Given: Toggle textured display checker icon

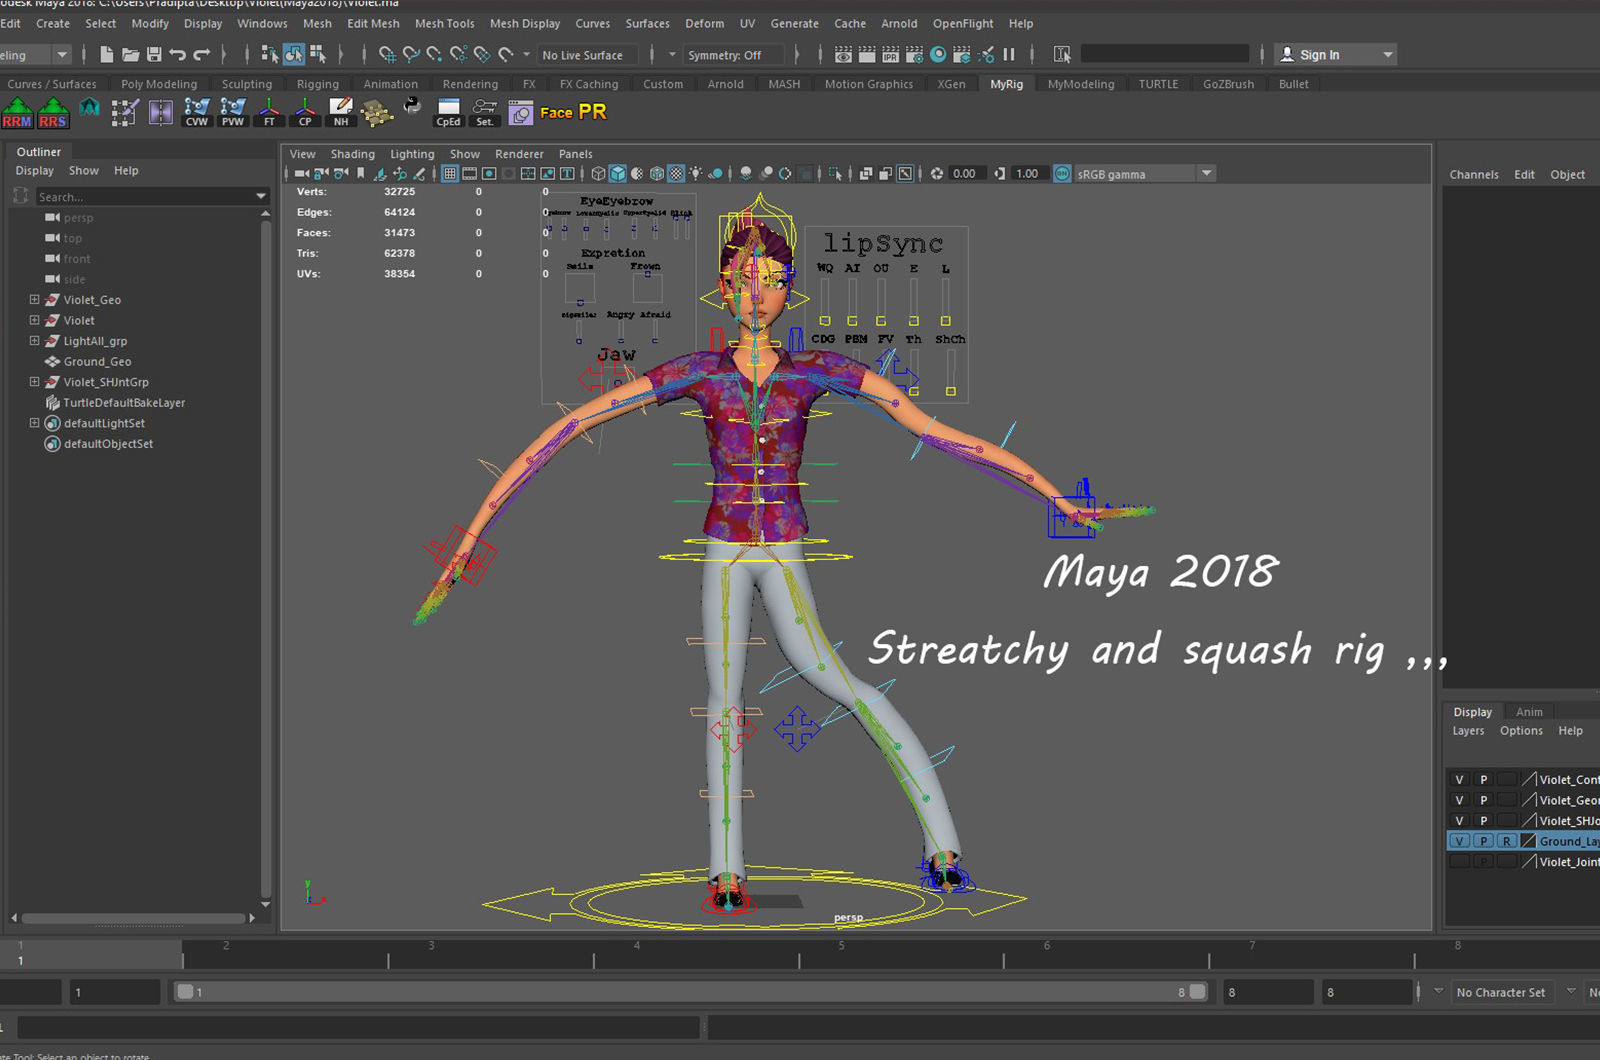Looking at the screenshot, I should [x=676, y=174].
